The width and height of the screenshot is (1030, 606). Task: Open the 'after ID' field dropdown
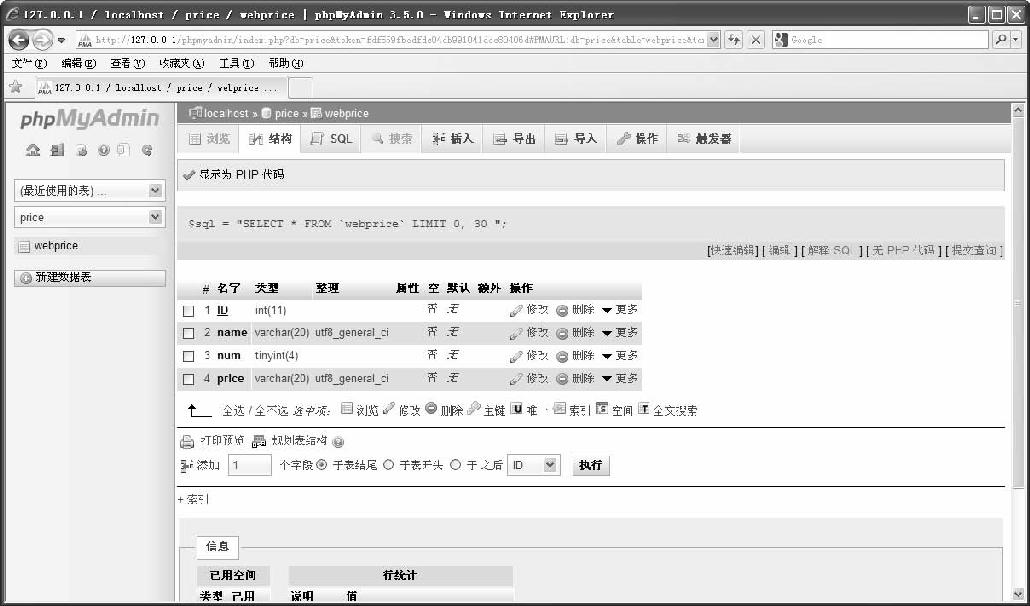pos(533,465)
